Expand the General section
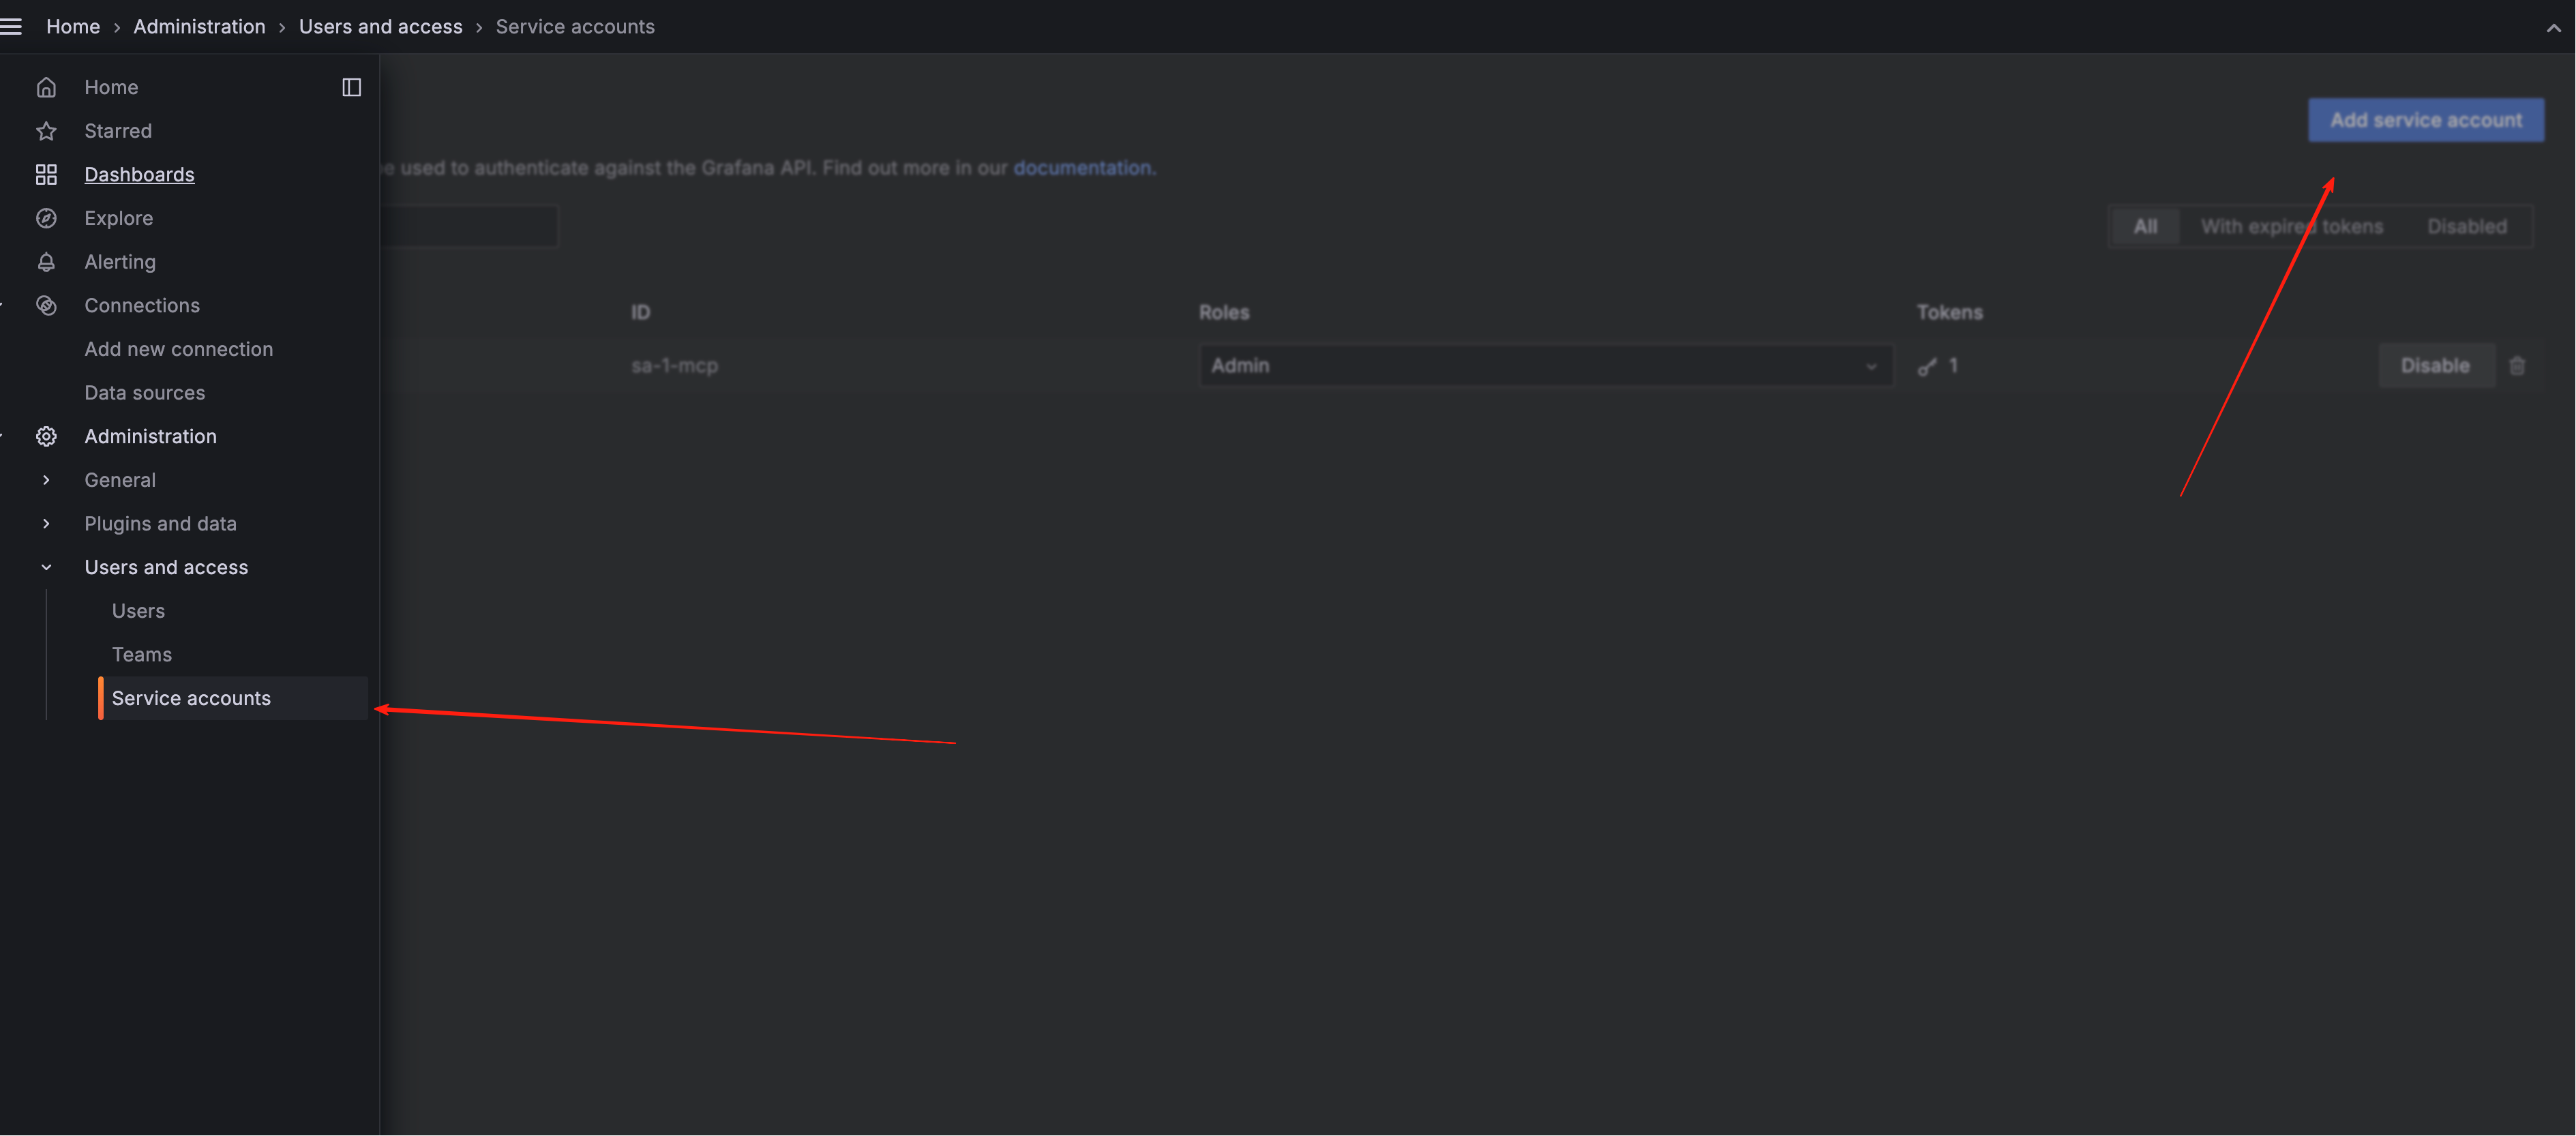The height and width of the screenshot is (1136, 2576). (x=46, y=480)
